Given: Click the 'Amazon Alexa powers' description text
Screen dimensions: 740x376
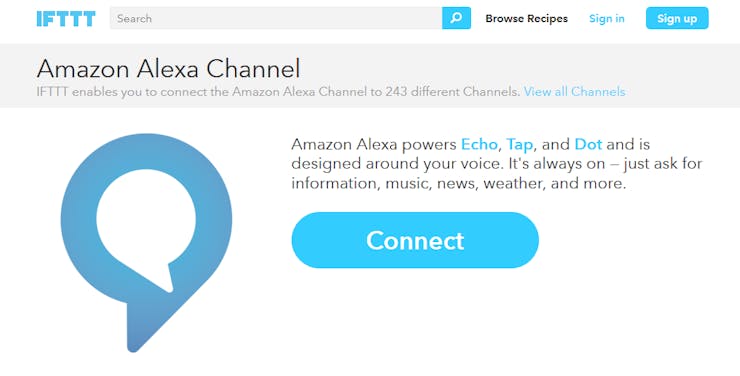Looking at the screenshot, I should [374, 144].
